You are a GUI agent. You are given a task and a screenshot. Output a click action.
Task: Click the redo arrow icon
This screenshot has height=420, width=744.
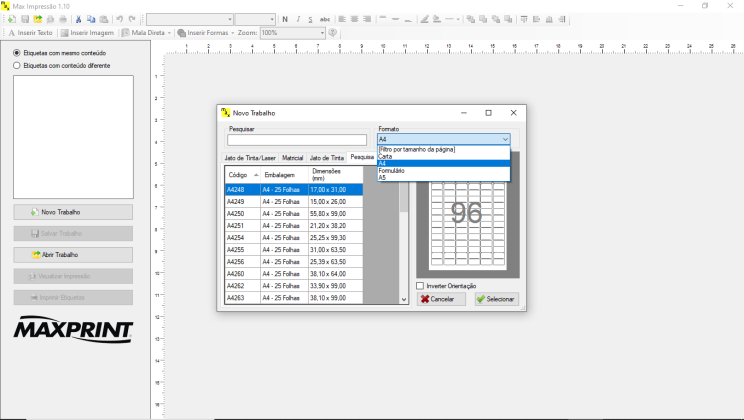(132, 19)
